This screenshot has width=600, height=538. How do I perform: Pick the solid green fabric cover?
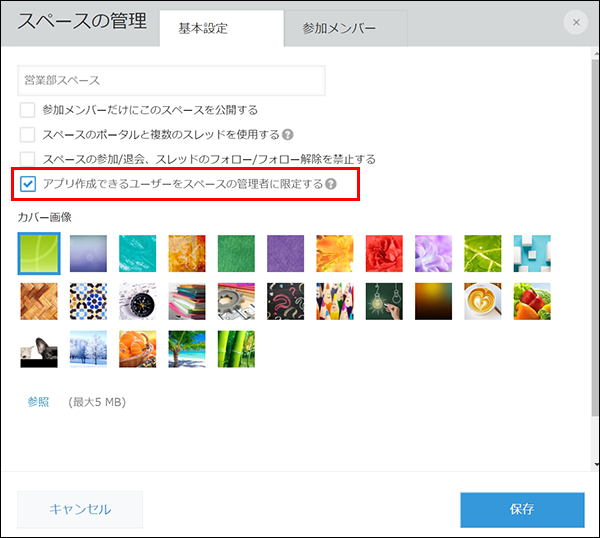(236, 253)
